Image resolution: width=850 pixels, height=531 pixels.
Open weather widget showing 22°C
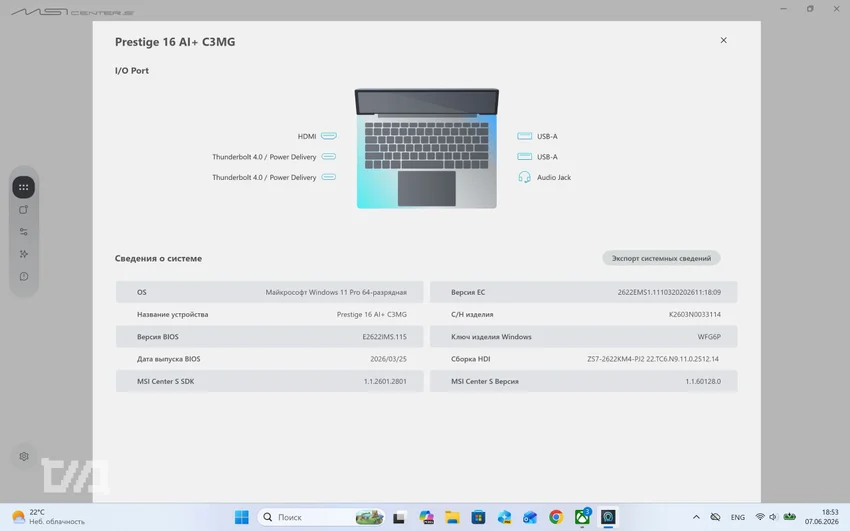(x=48, y=517)
